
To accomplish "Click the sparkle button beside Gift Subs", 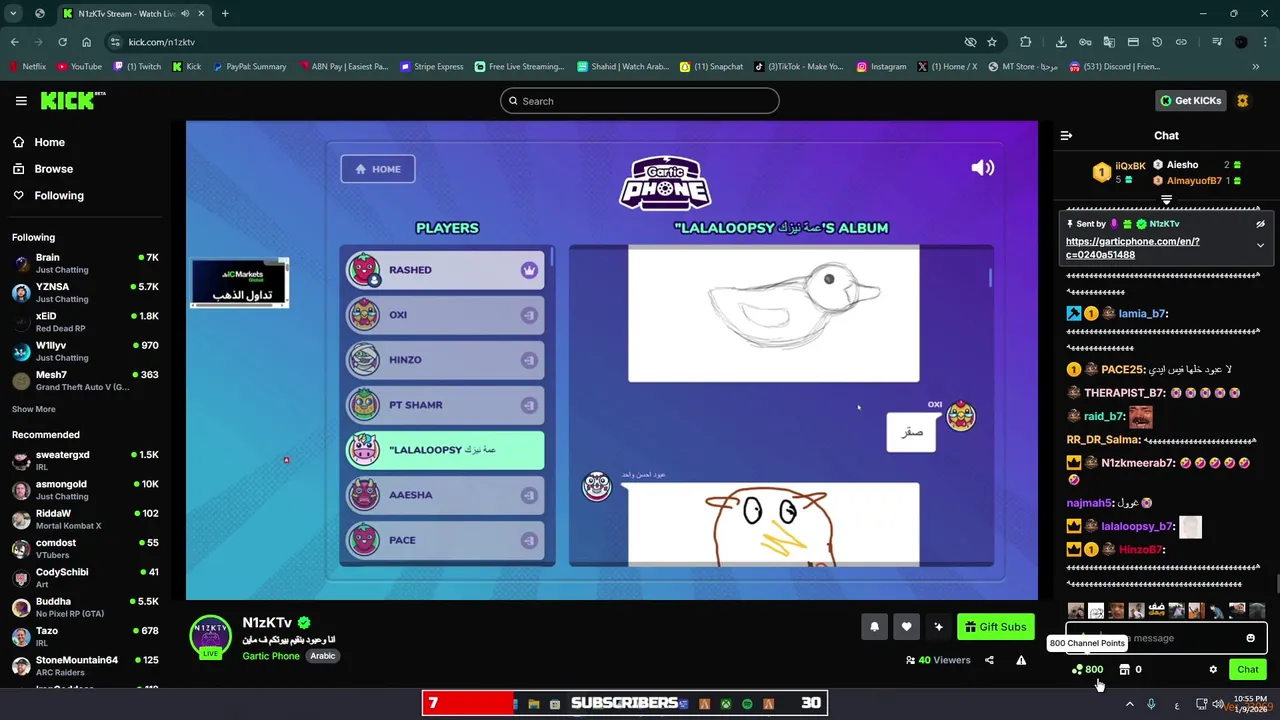I will (x=938, y=627).
